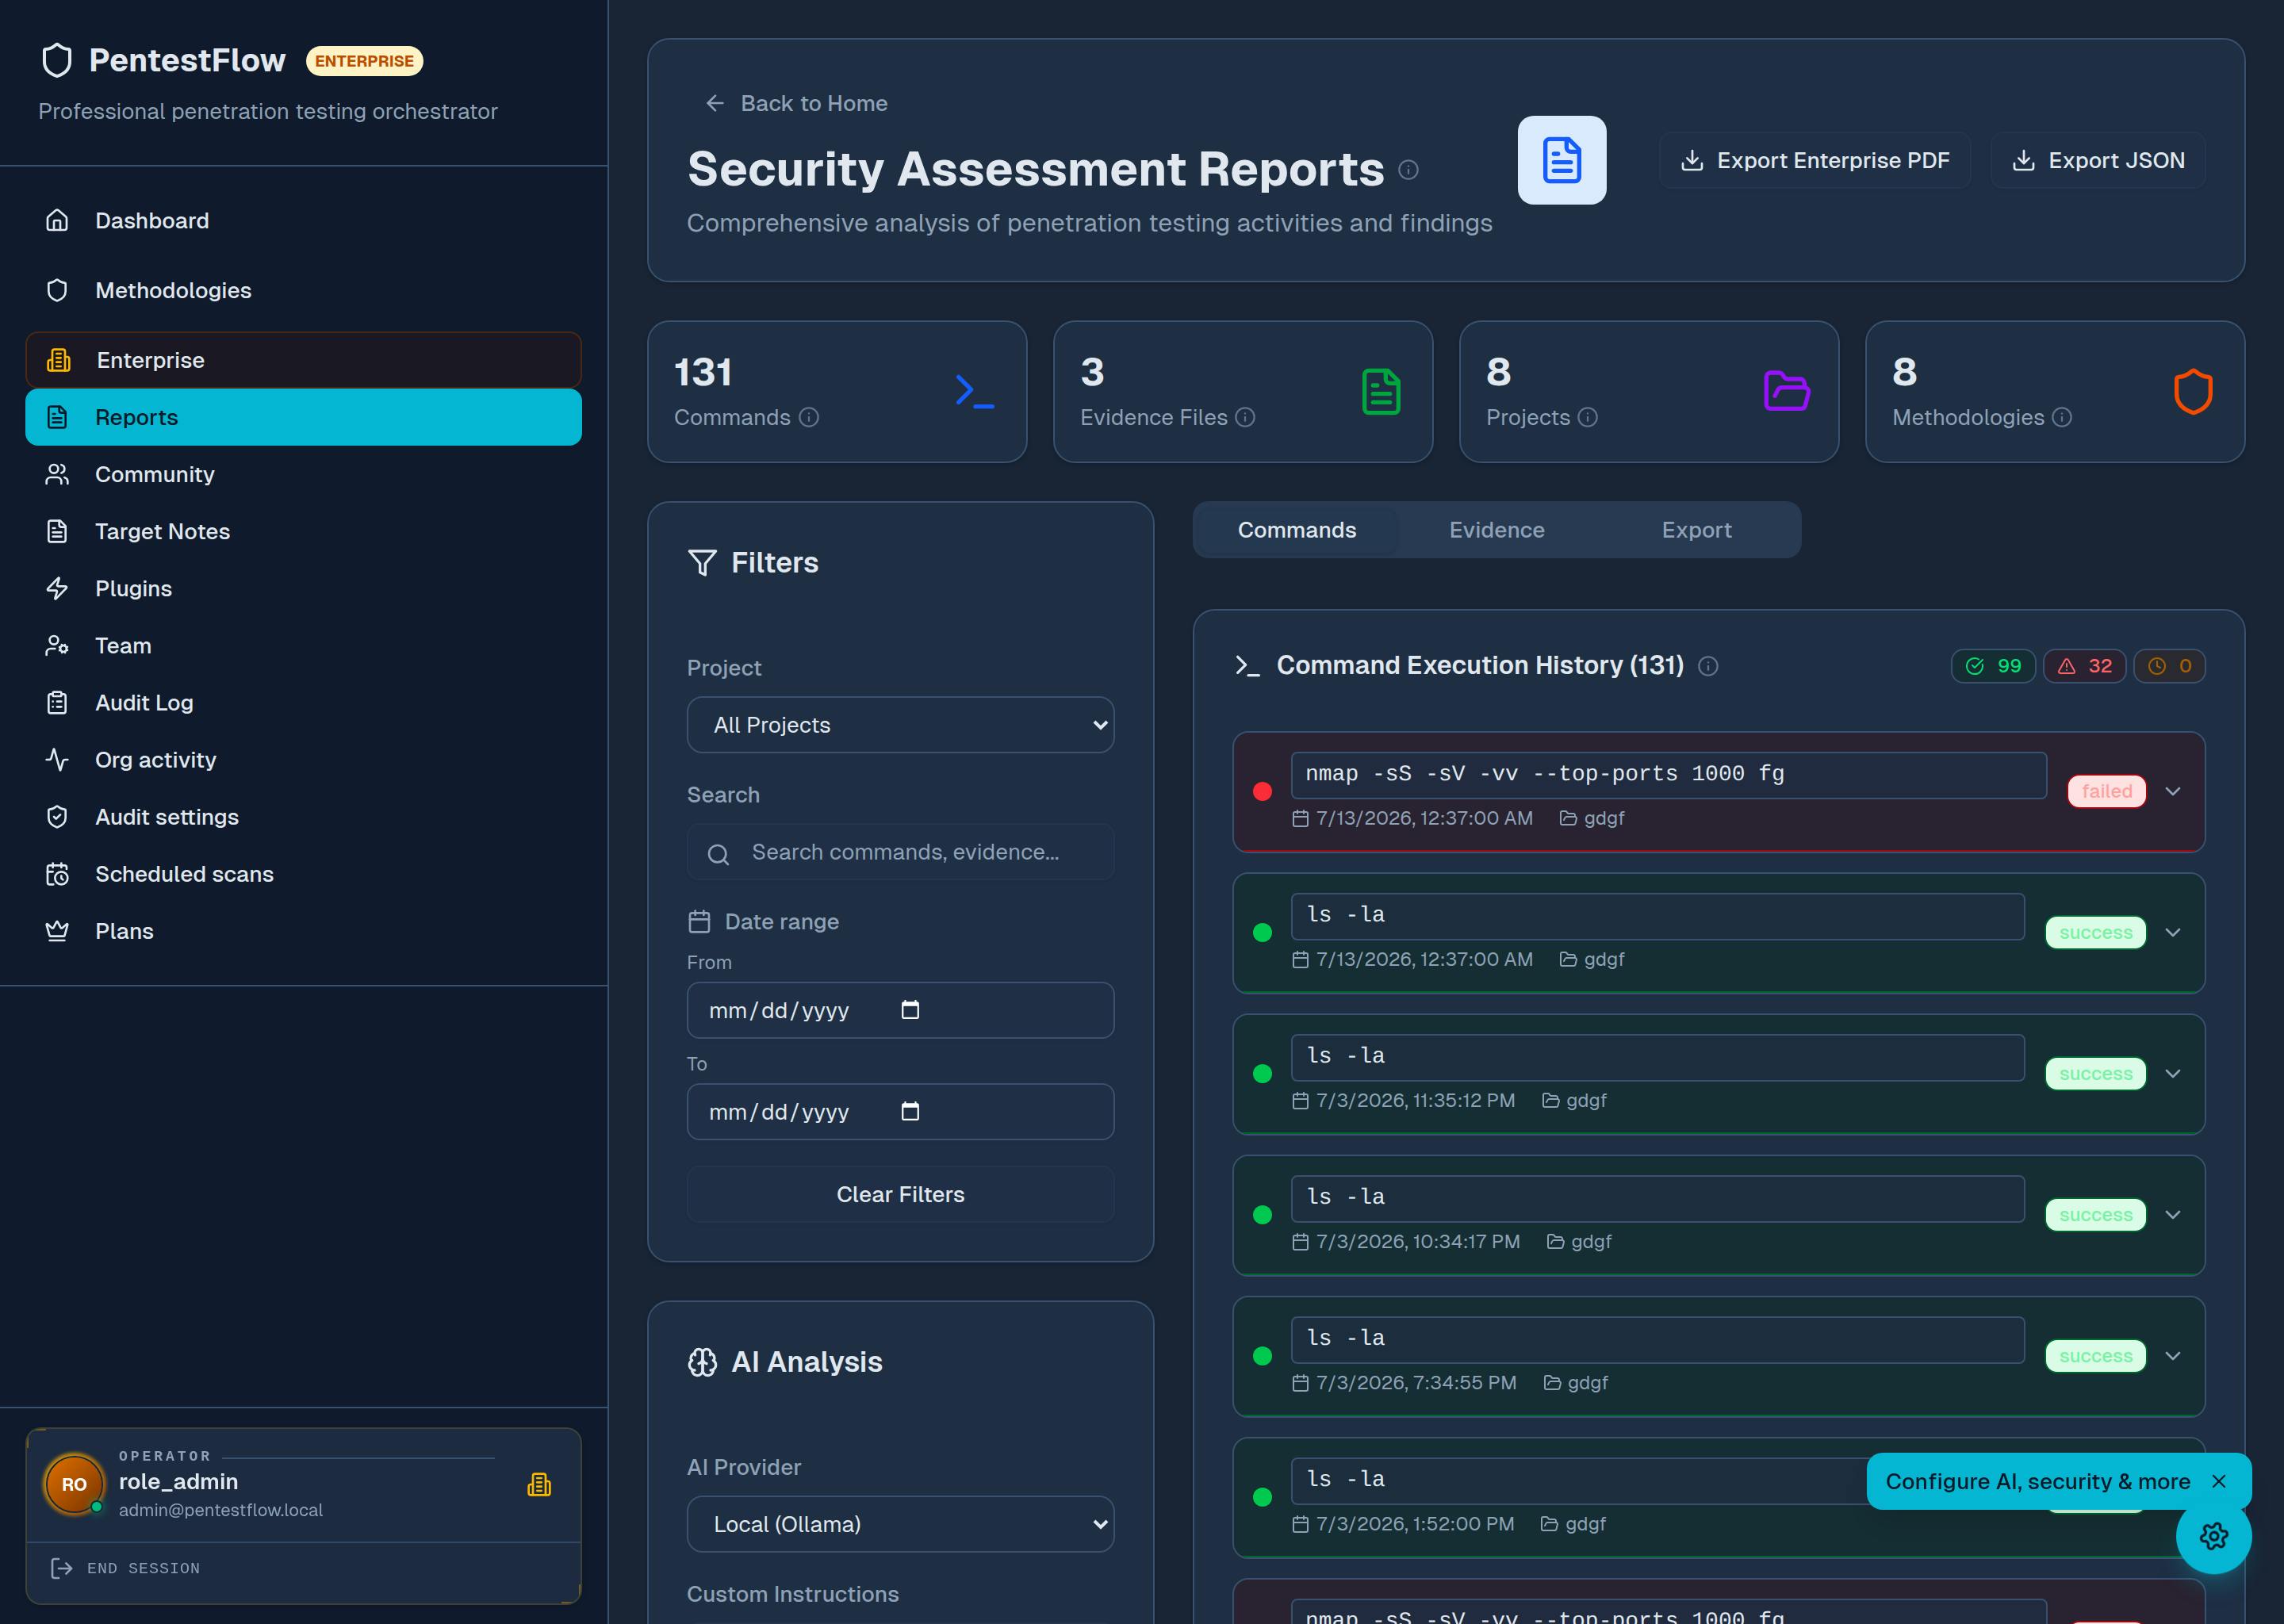This screenshot has height=1624, width=2284.
Task: Click the AI Analysis brain icon
Action: (702, 1362)
